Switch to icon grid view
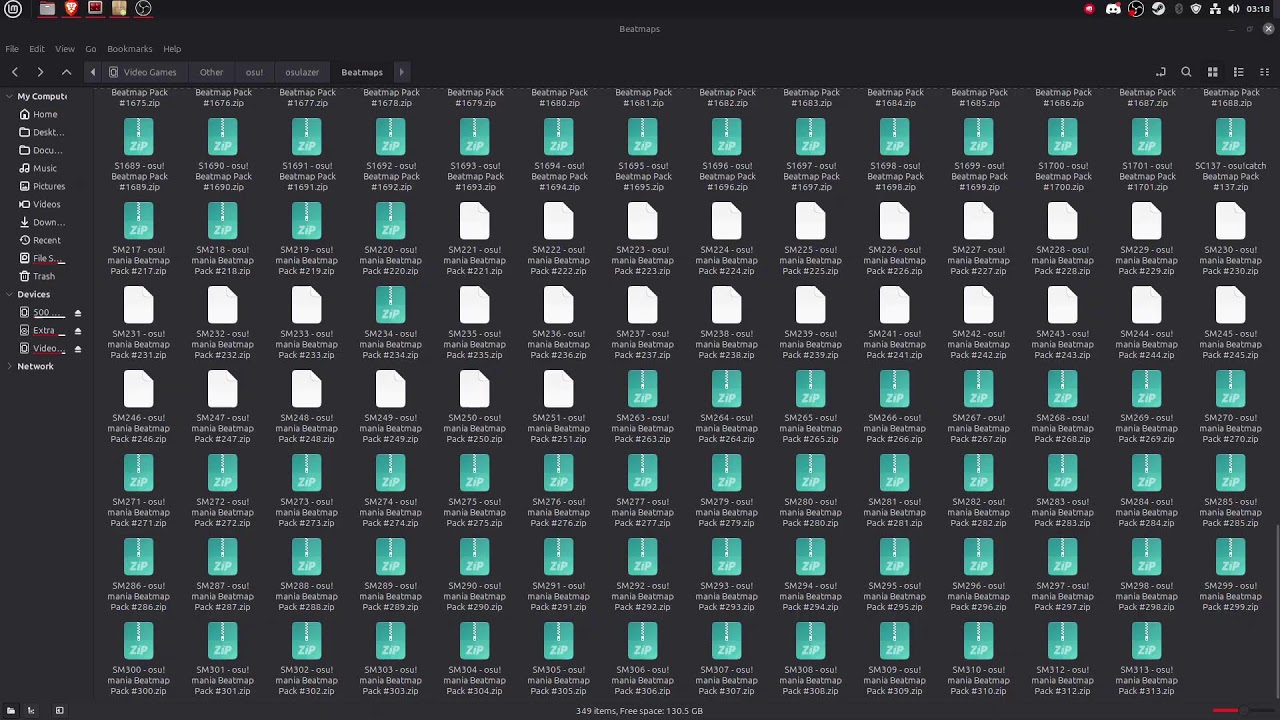Image resolution: width=1280 pixels, height=720 pixels. pyautogui.click(x=1212, y=72)
